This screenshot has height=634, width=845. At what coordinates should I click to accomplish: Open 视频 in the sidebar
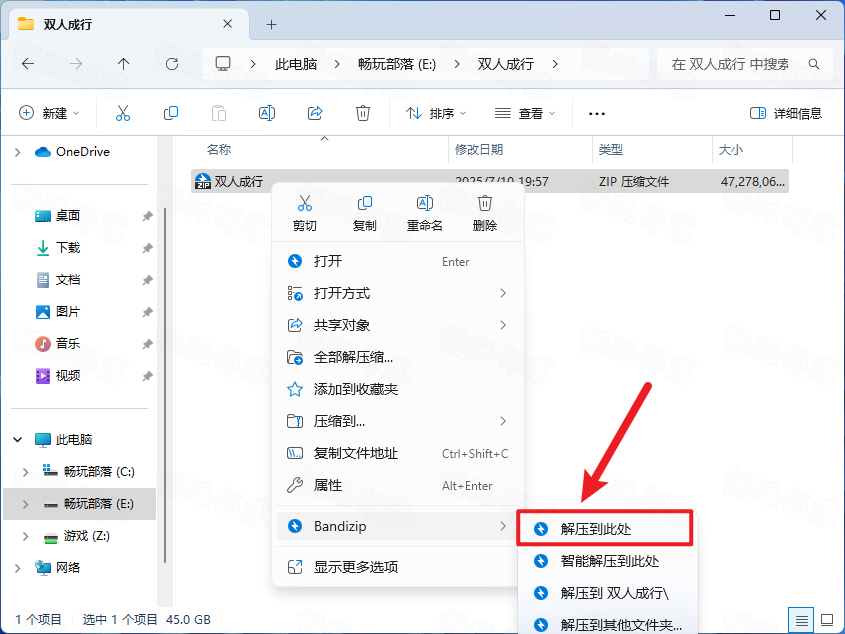click(67, 375)
